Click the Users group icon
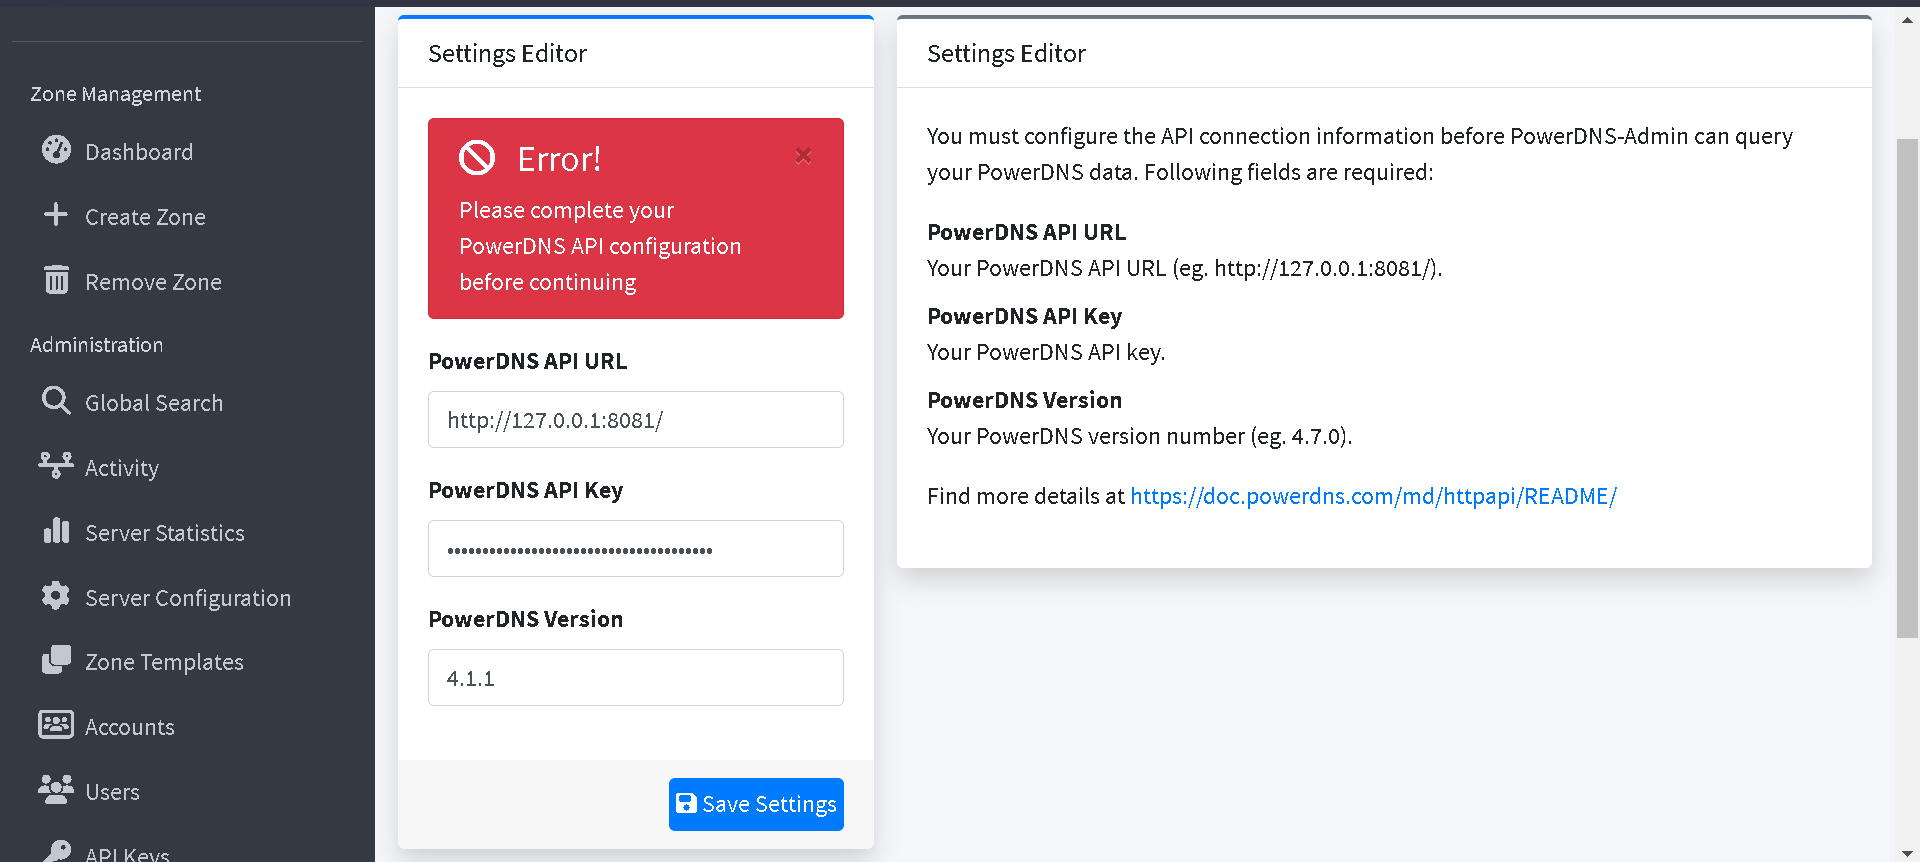 click(56, 790)
